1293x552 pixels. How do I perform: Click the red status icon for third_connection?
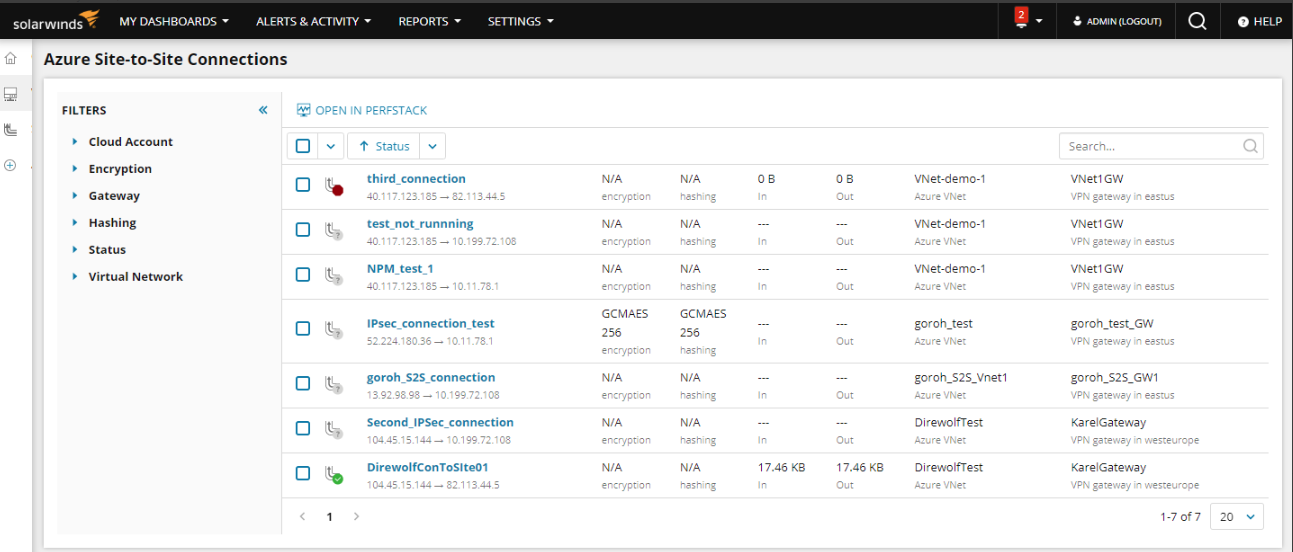pyautogui.click(x=334, y=186)
